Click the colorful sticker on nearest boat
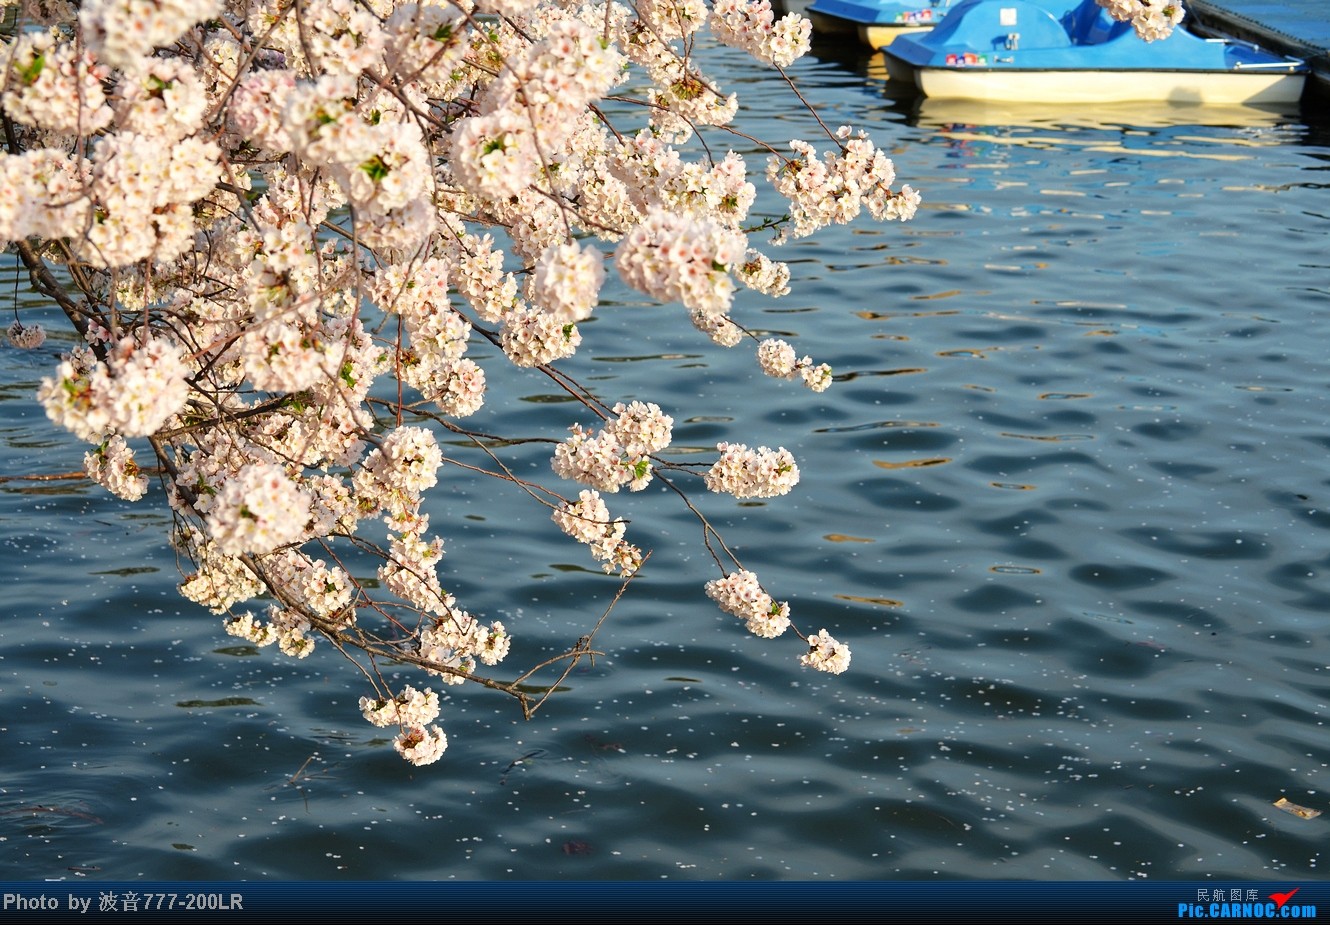Screen dimensions: 1330x925 (x=965, y=59)
